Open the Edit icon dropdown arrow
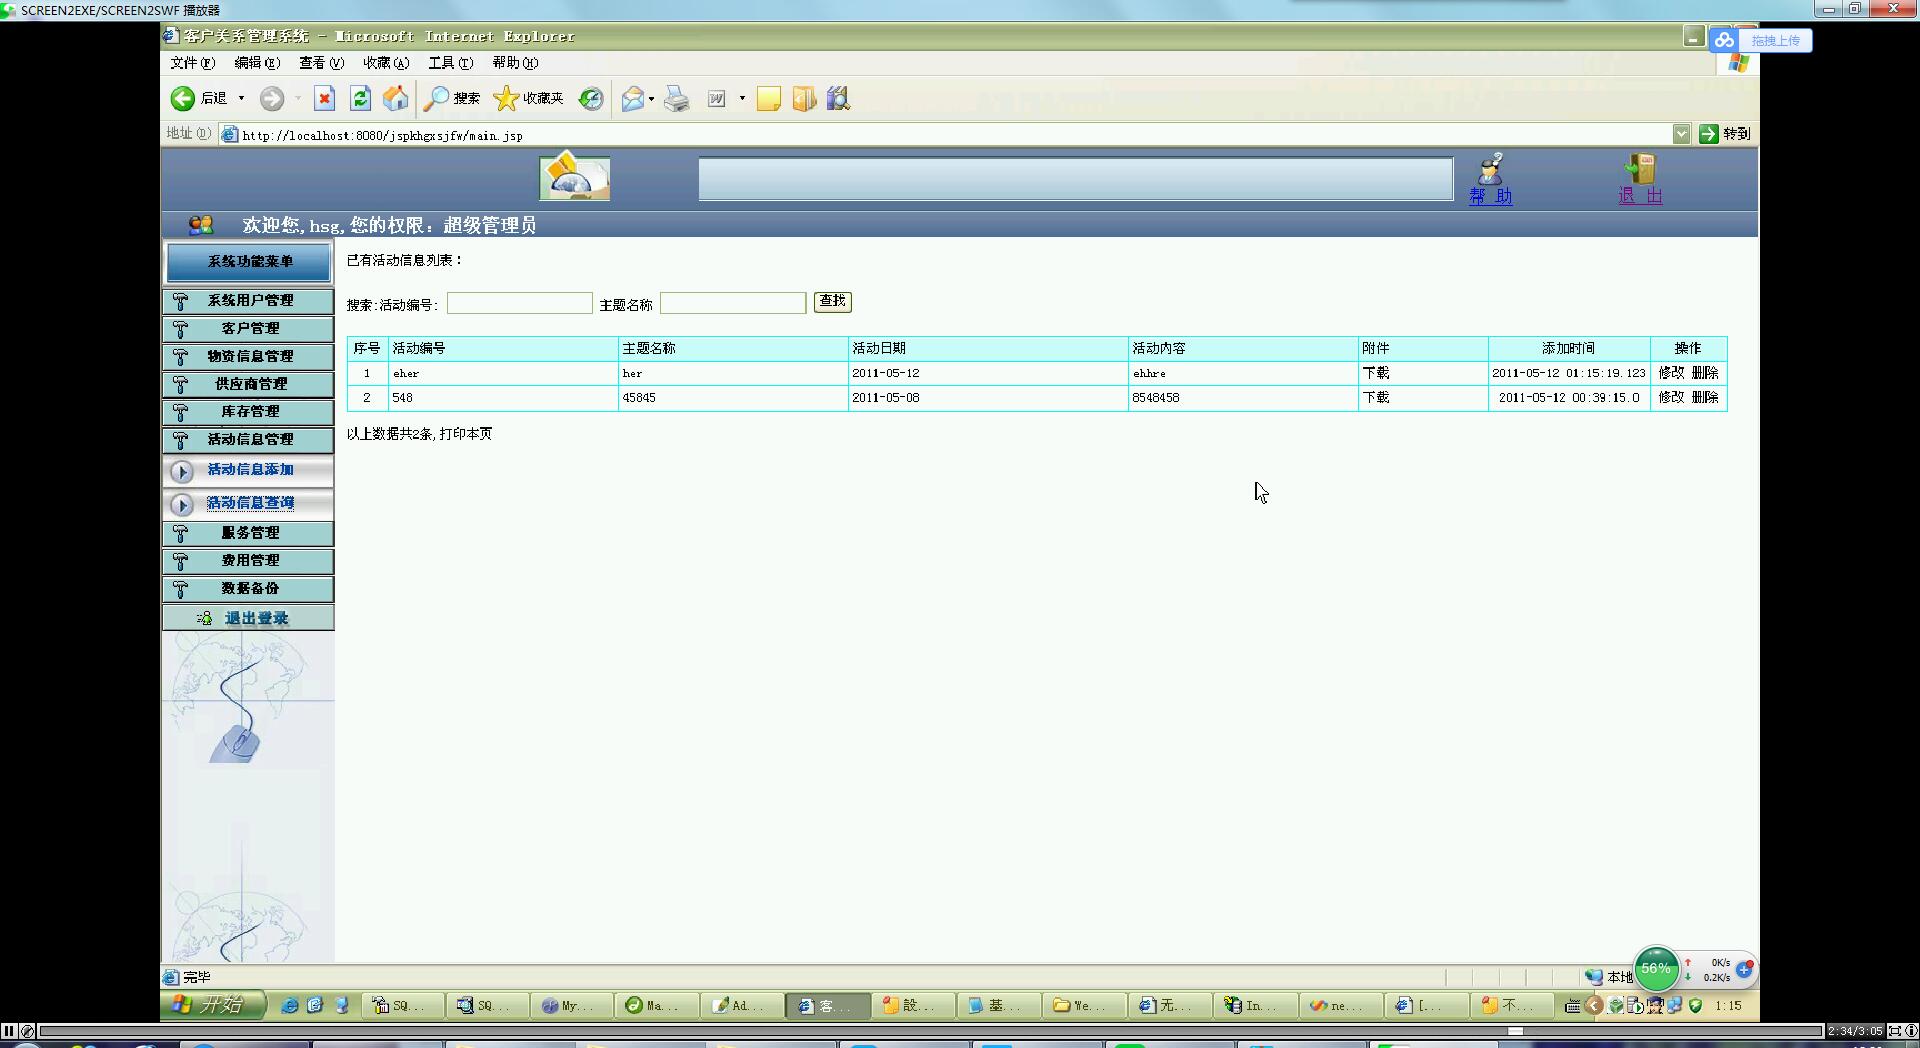 742,98
